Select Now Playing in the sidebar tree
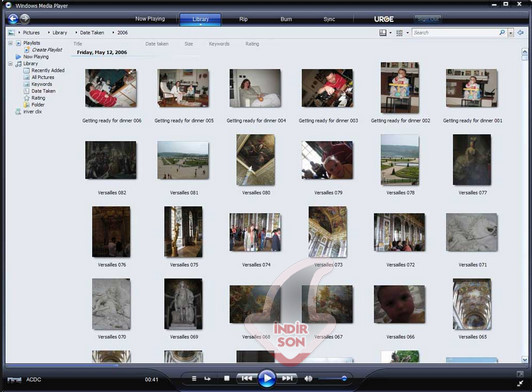The width and height of the screenshot is (532, 392). 36,57
